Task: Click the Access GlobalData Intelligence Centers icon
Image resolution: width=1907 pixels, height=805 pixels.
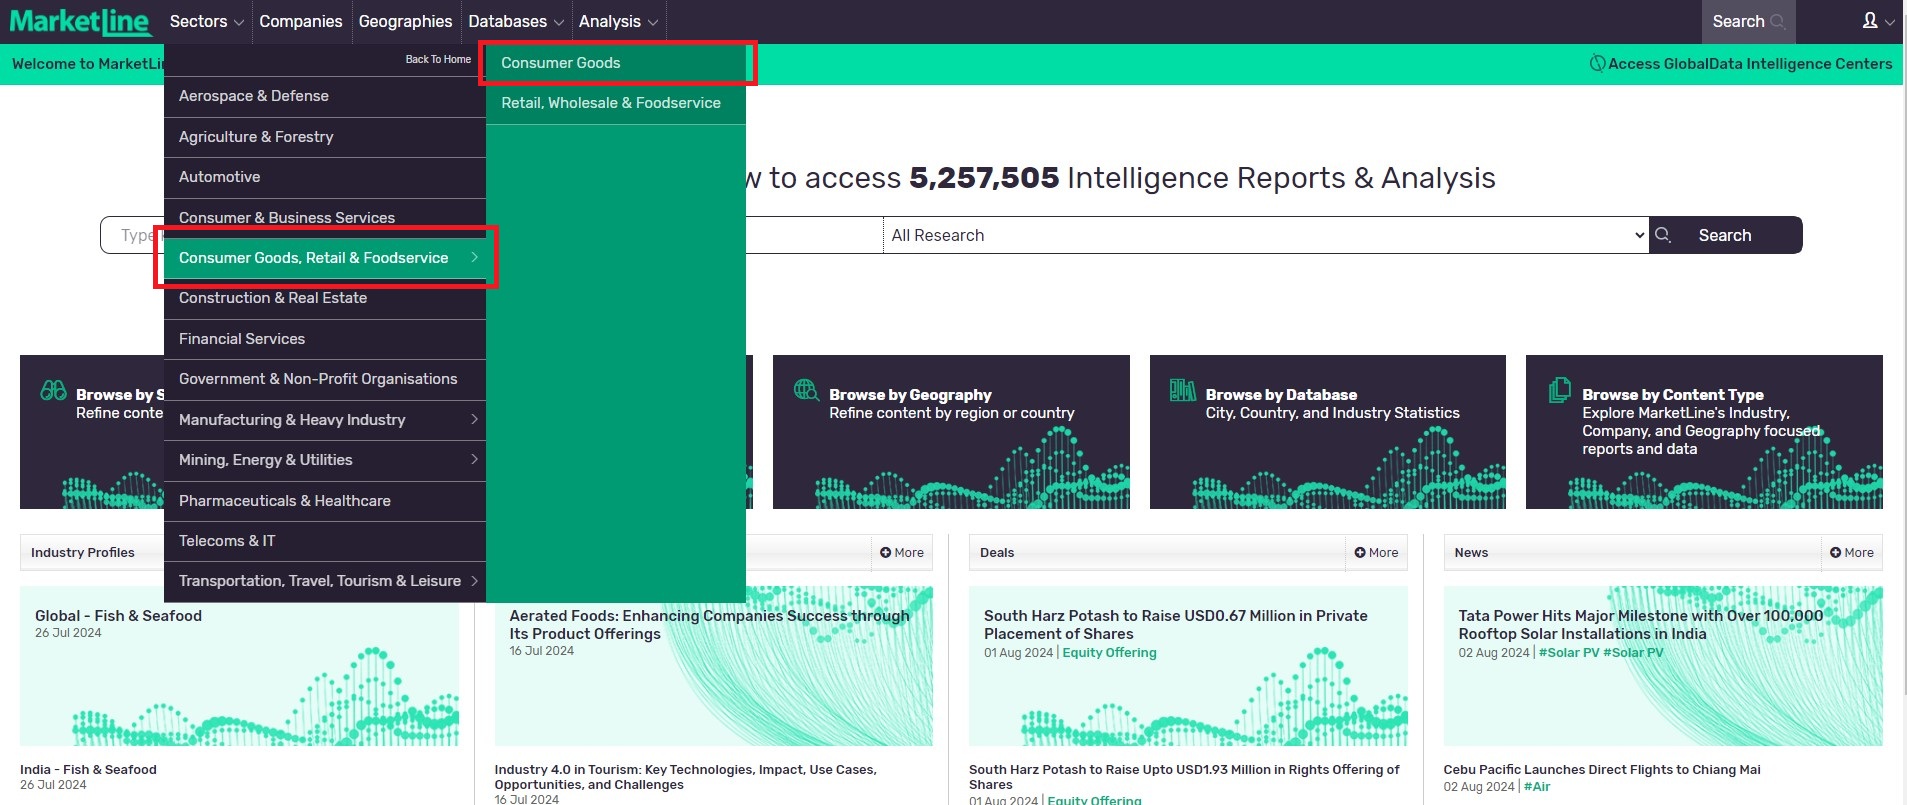Action: 1597,64
